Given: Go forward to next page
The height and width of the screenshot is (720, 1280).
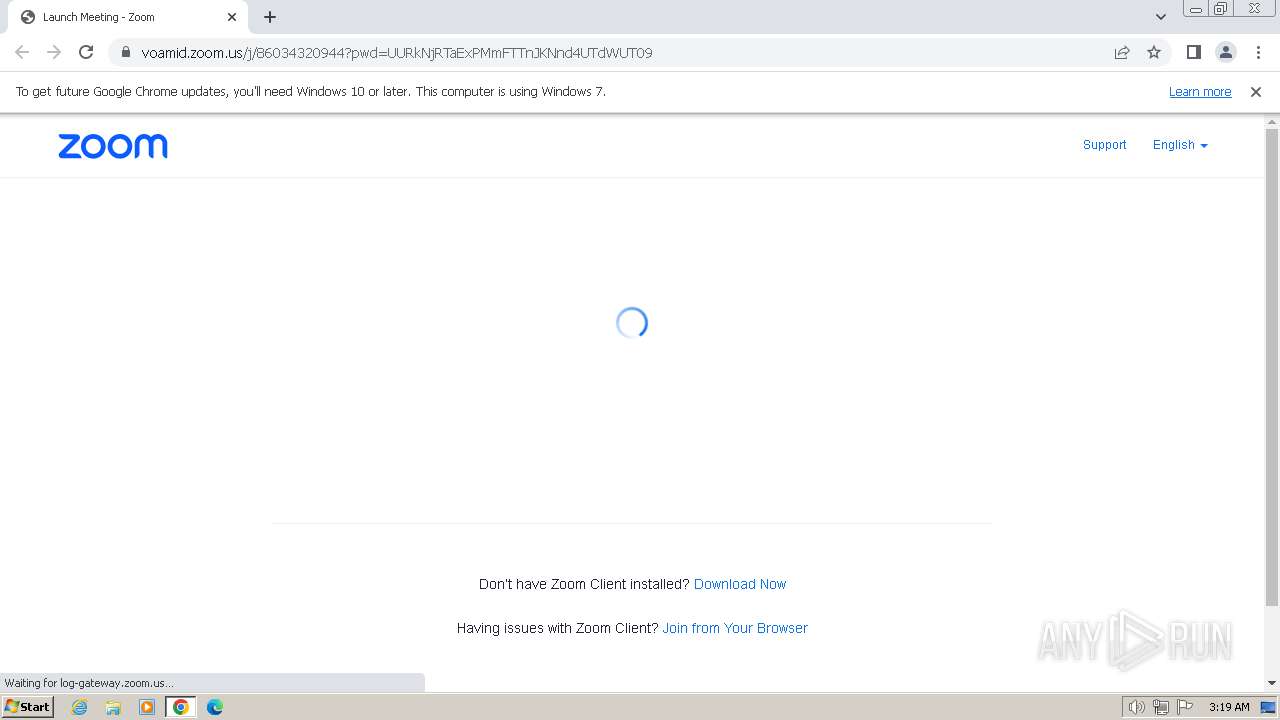Looking at the screenshot, I should click(x=54, y=52).
